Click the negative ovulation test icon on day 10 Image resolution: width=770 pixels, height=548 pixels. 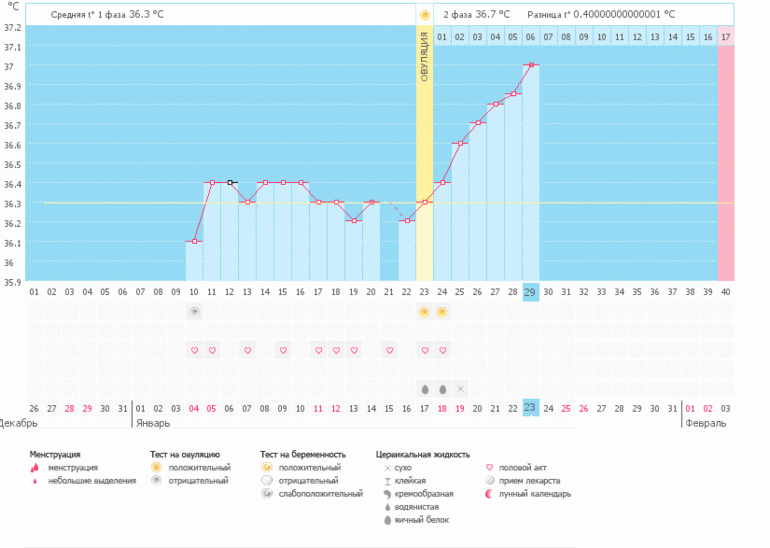pyautogui.click(x=194, y=312)
